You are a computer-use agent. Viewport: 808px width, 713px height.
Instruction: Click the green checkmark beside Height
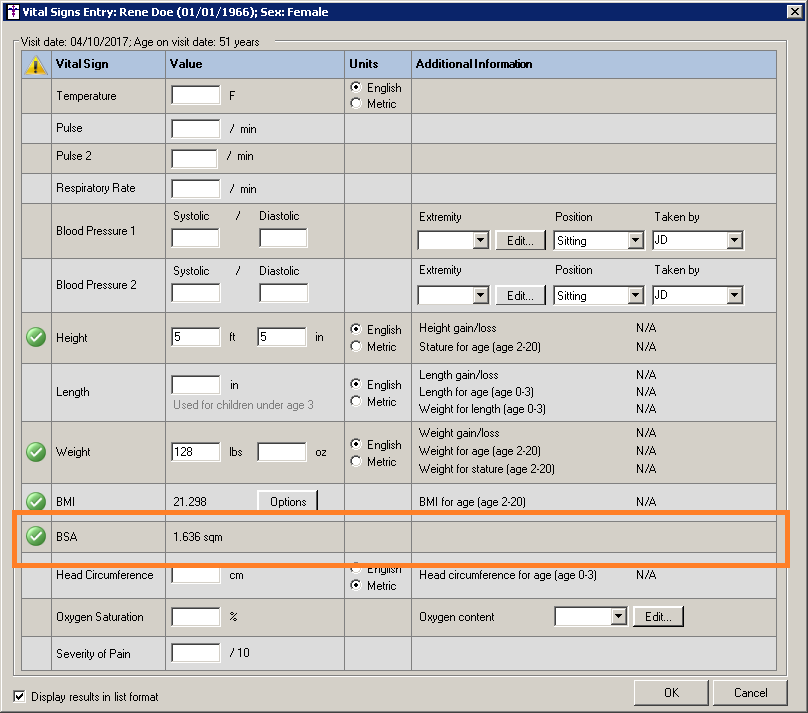point(36,338)
